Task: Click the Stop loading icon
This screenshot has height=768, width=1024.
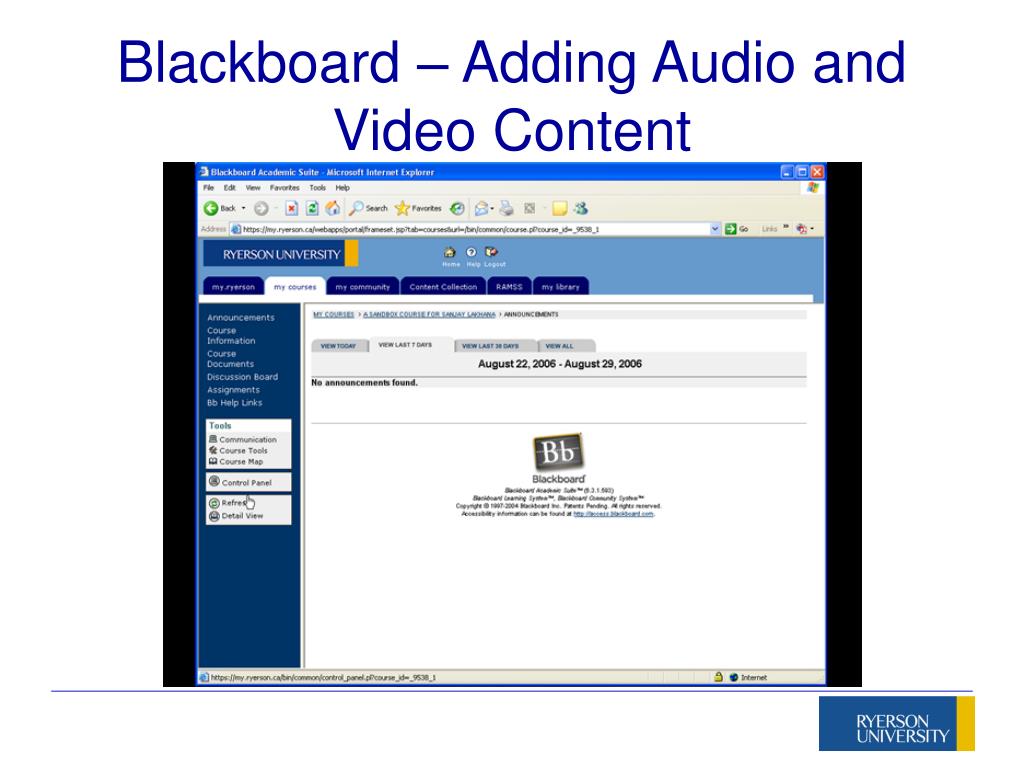Action: [291, 208]
